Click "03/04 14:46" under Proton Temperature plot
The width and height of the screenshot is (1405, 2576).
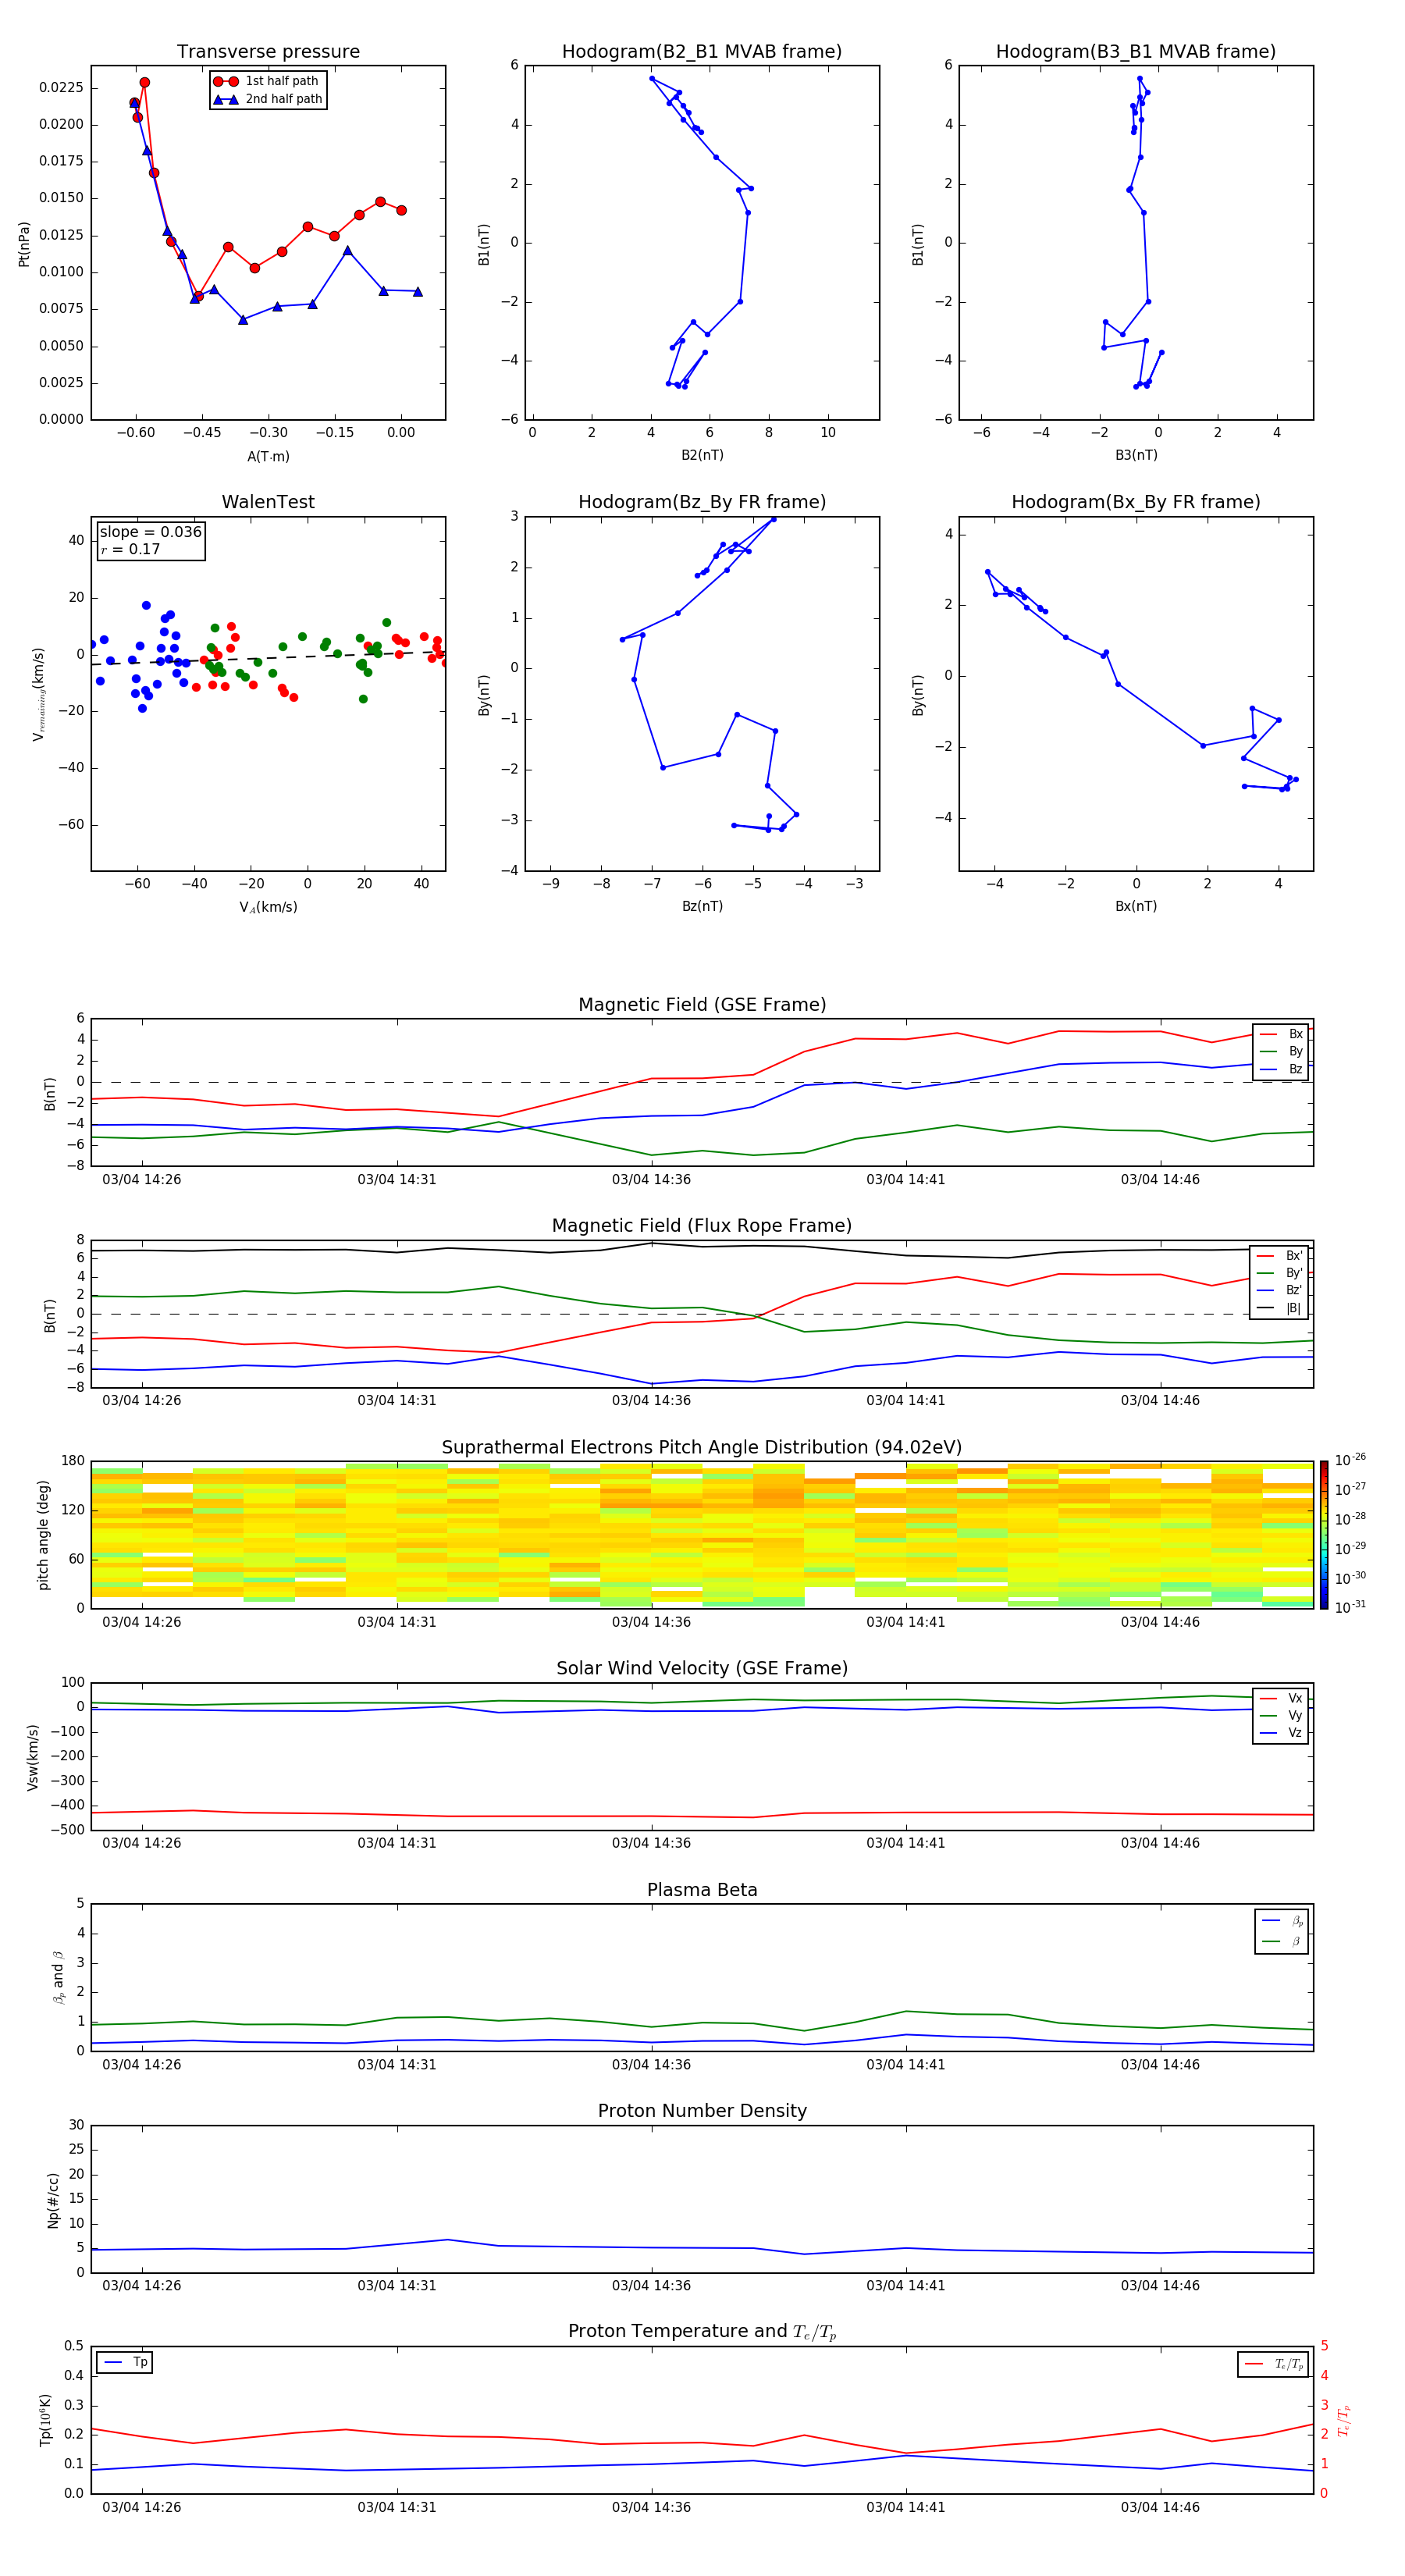(1160, 2507)
